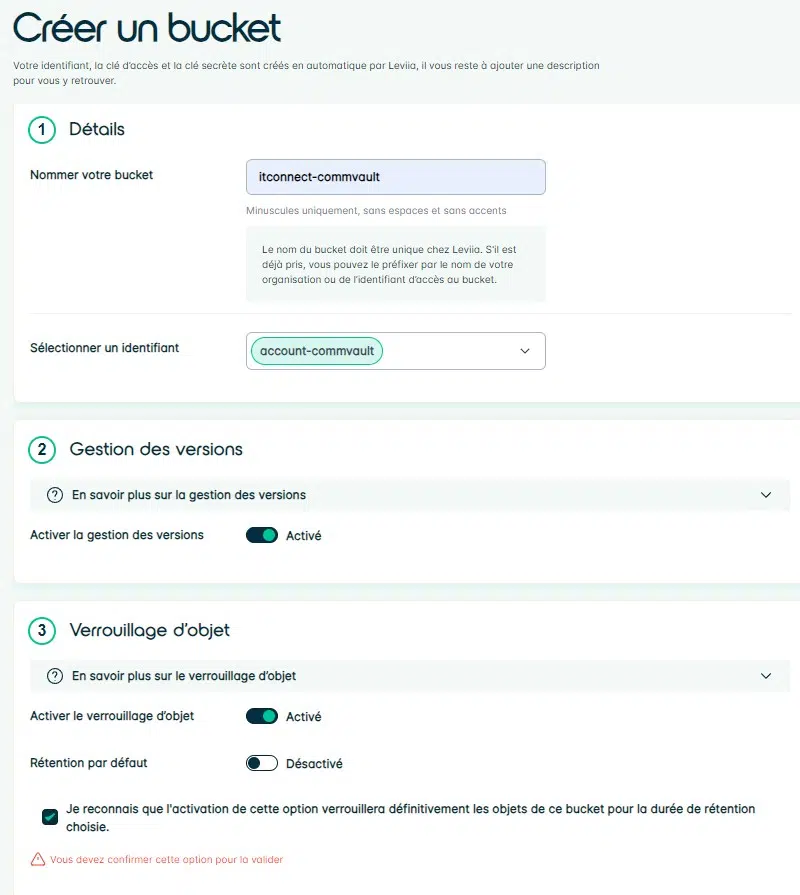Image resolution: width=800 pixels, height=895 pixels.
Task: Click step 1 circle icon beside Détails
Action: (x=42, y=130)
